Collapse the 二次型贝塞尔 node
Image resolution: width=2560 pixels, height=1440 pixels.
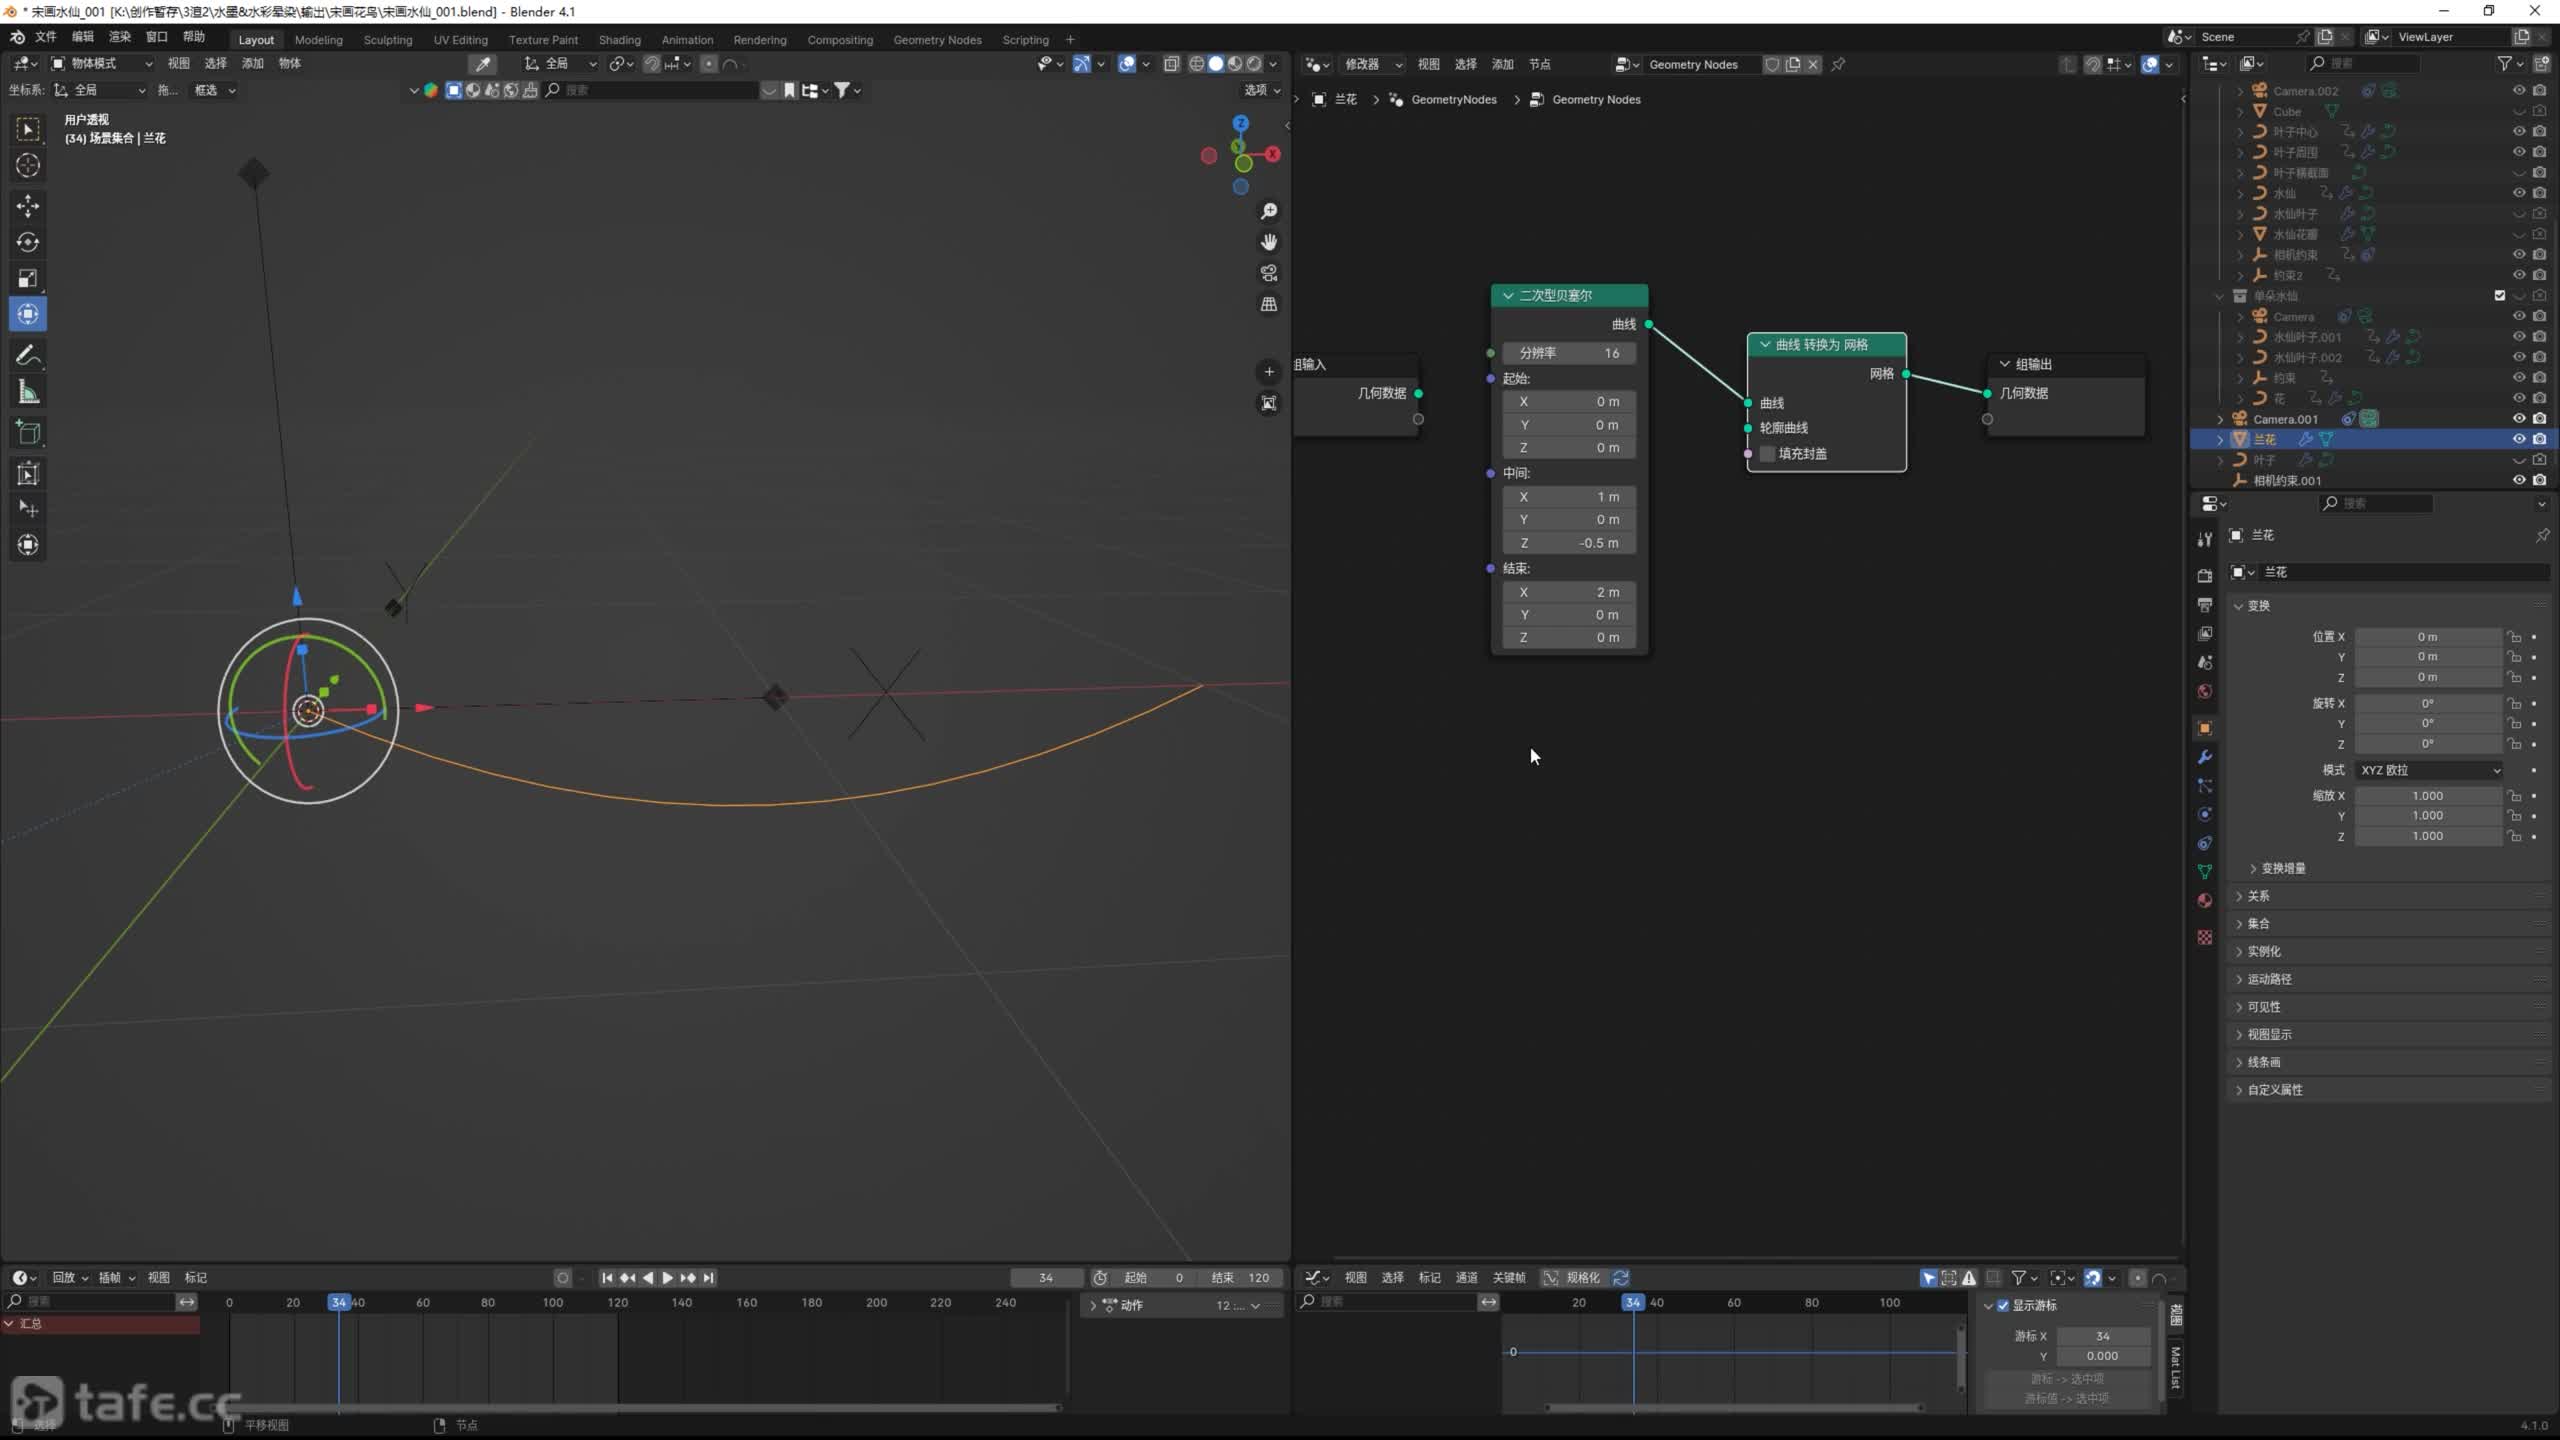pyautogui.click(x=1508, y=296)
